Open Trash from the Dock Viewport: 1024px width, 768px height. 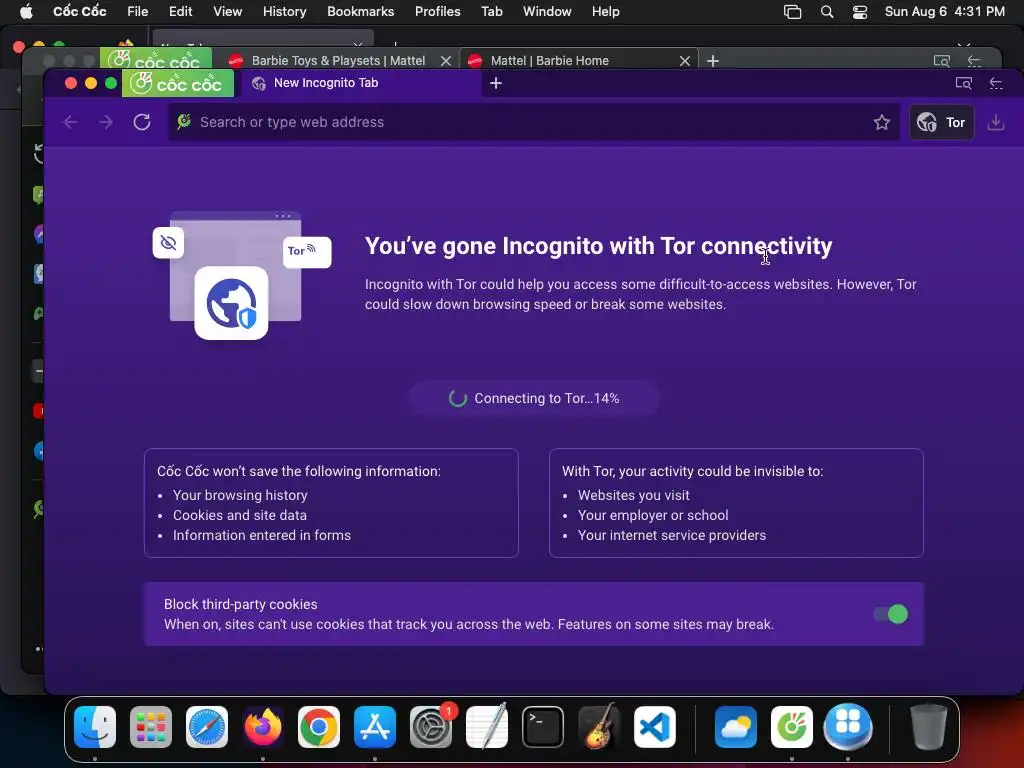pos(928,727)
